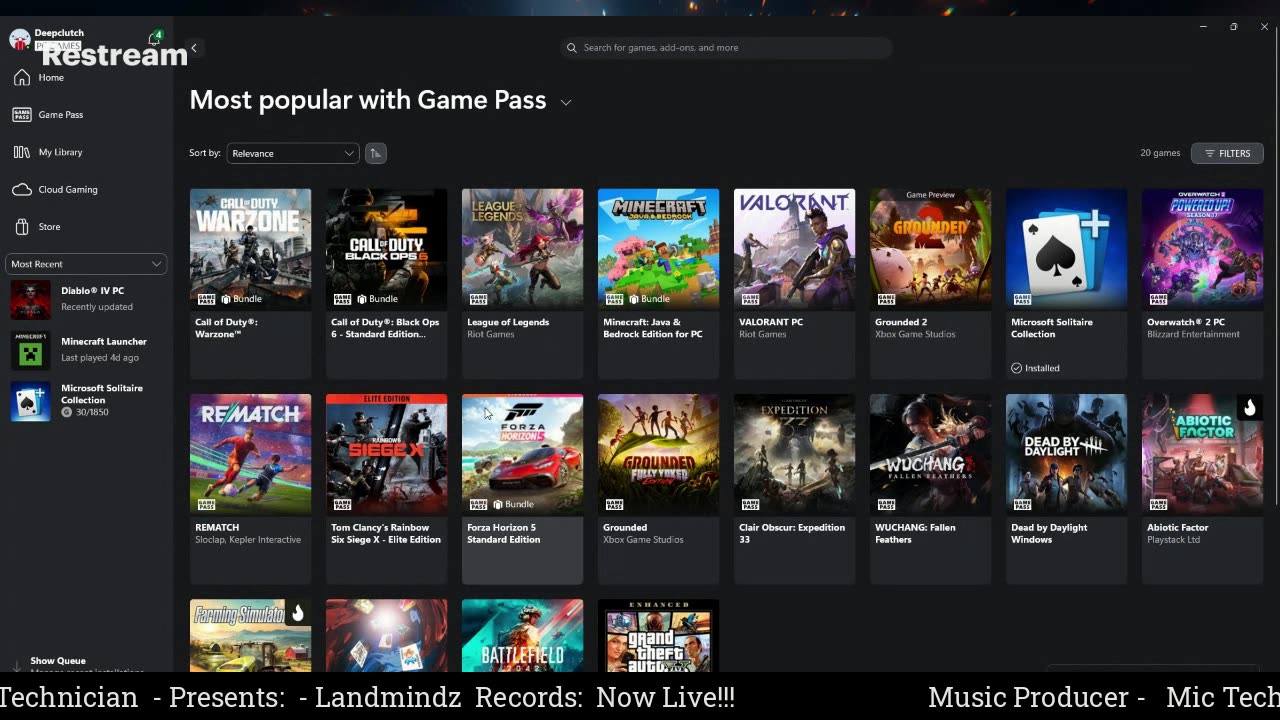The image size is (1280, 720).
Task: Click the '20 games' count text
Action: pyautogui.click(x=1160, y=153)
